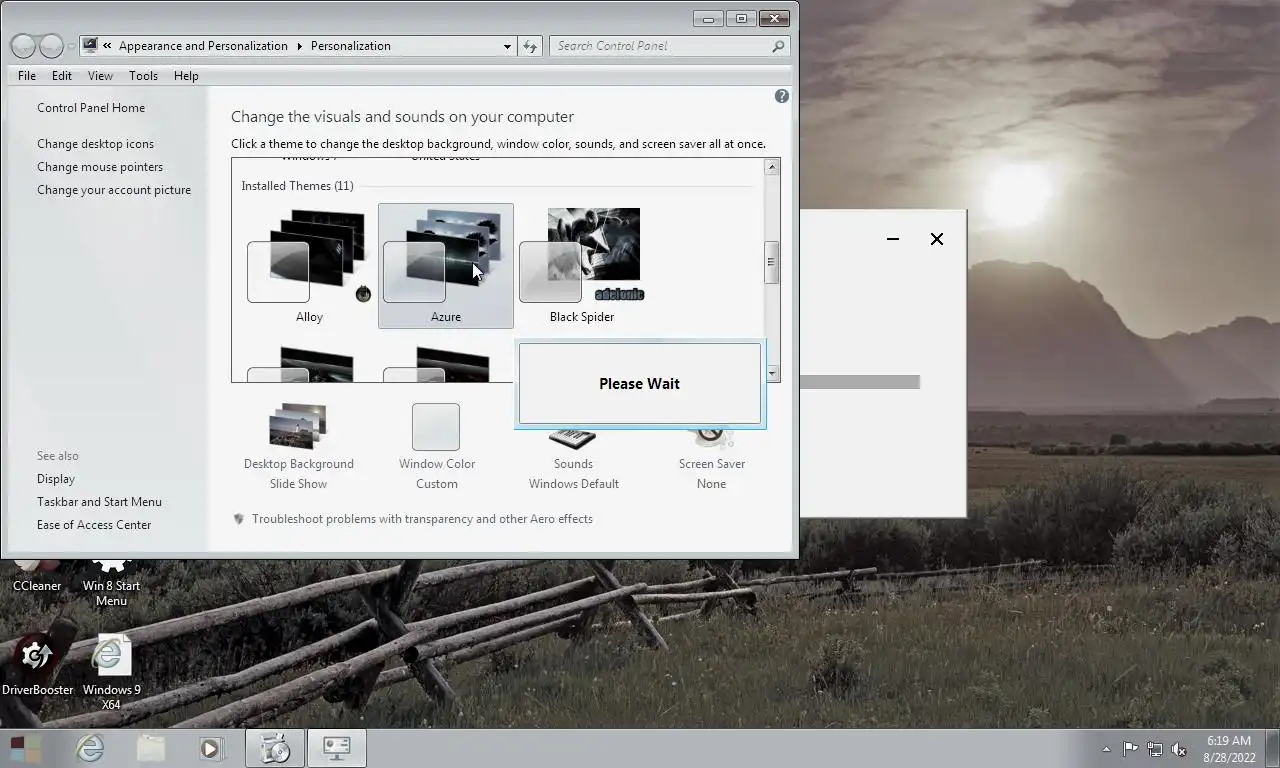
Task: Click Appearance and Personalization breadcrumb
Action: [x=203, y=46]
